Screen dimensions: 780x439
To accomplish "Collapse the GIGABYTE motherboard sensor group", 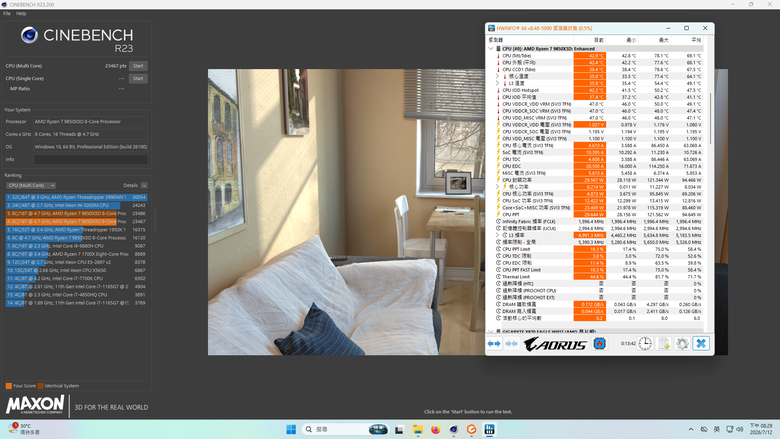I will [491, 331].
